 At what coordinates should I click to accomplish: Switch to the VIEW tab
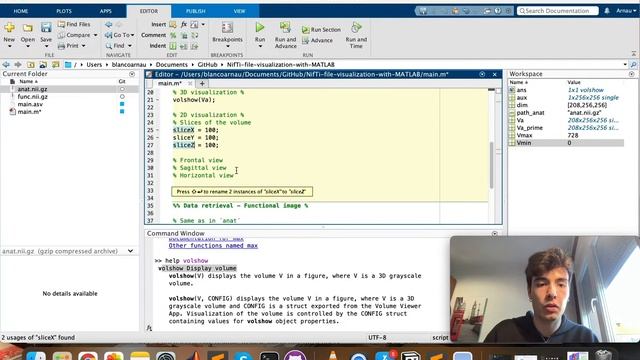tap(240, 11)
